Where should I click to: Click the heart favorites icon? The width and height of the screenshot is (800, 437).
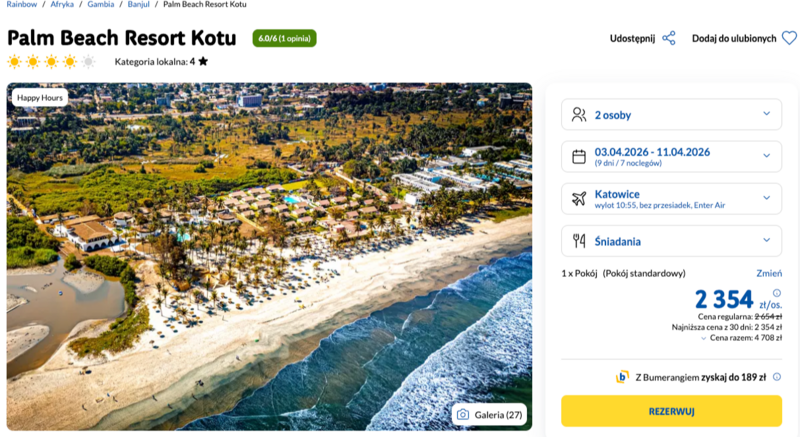pos(789,38)
